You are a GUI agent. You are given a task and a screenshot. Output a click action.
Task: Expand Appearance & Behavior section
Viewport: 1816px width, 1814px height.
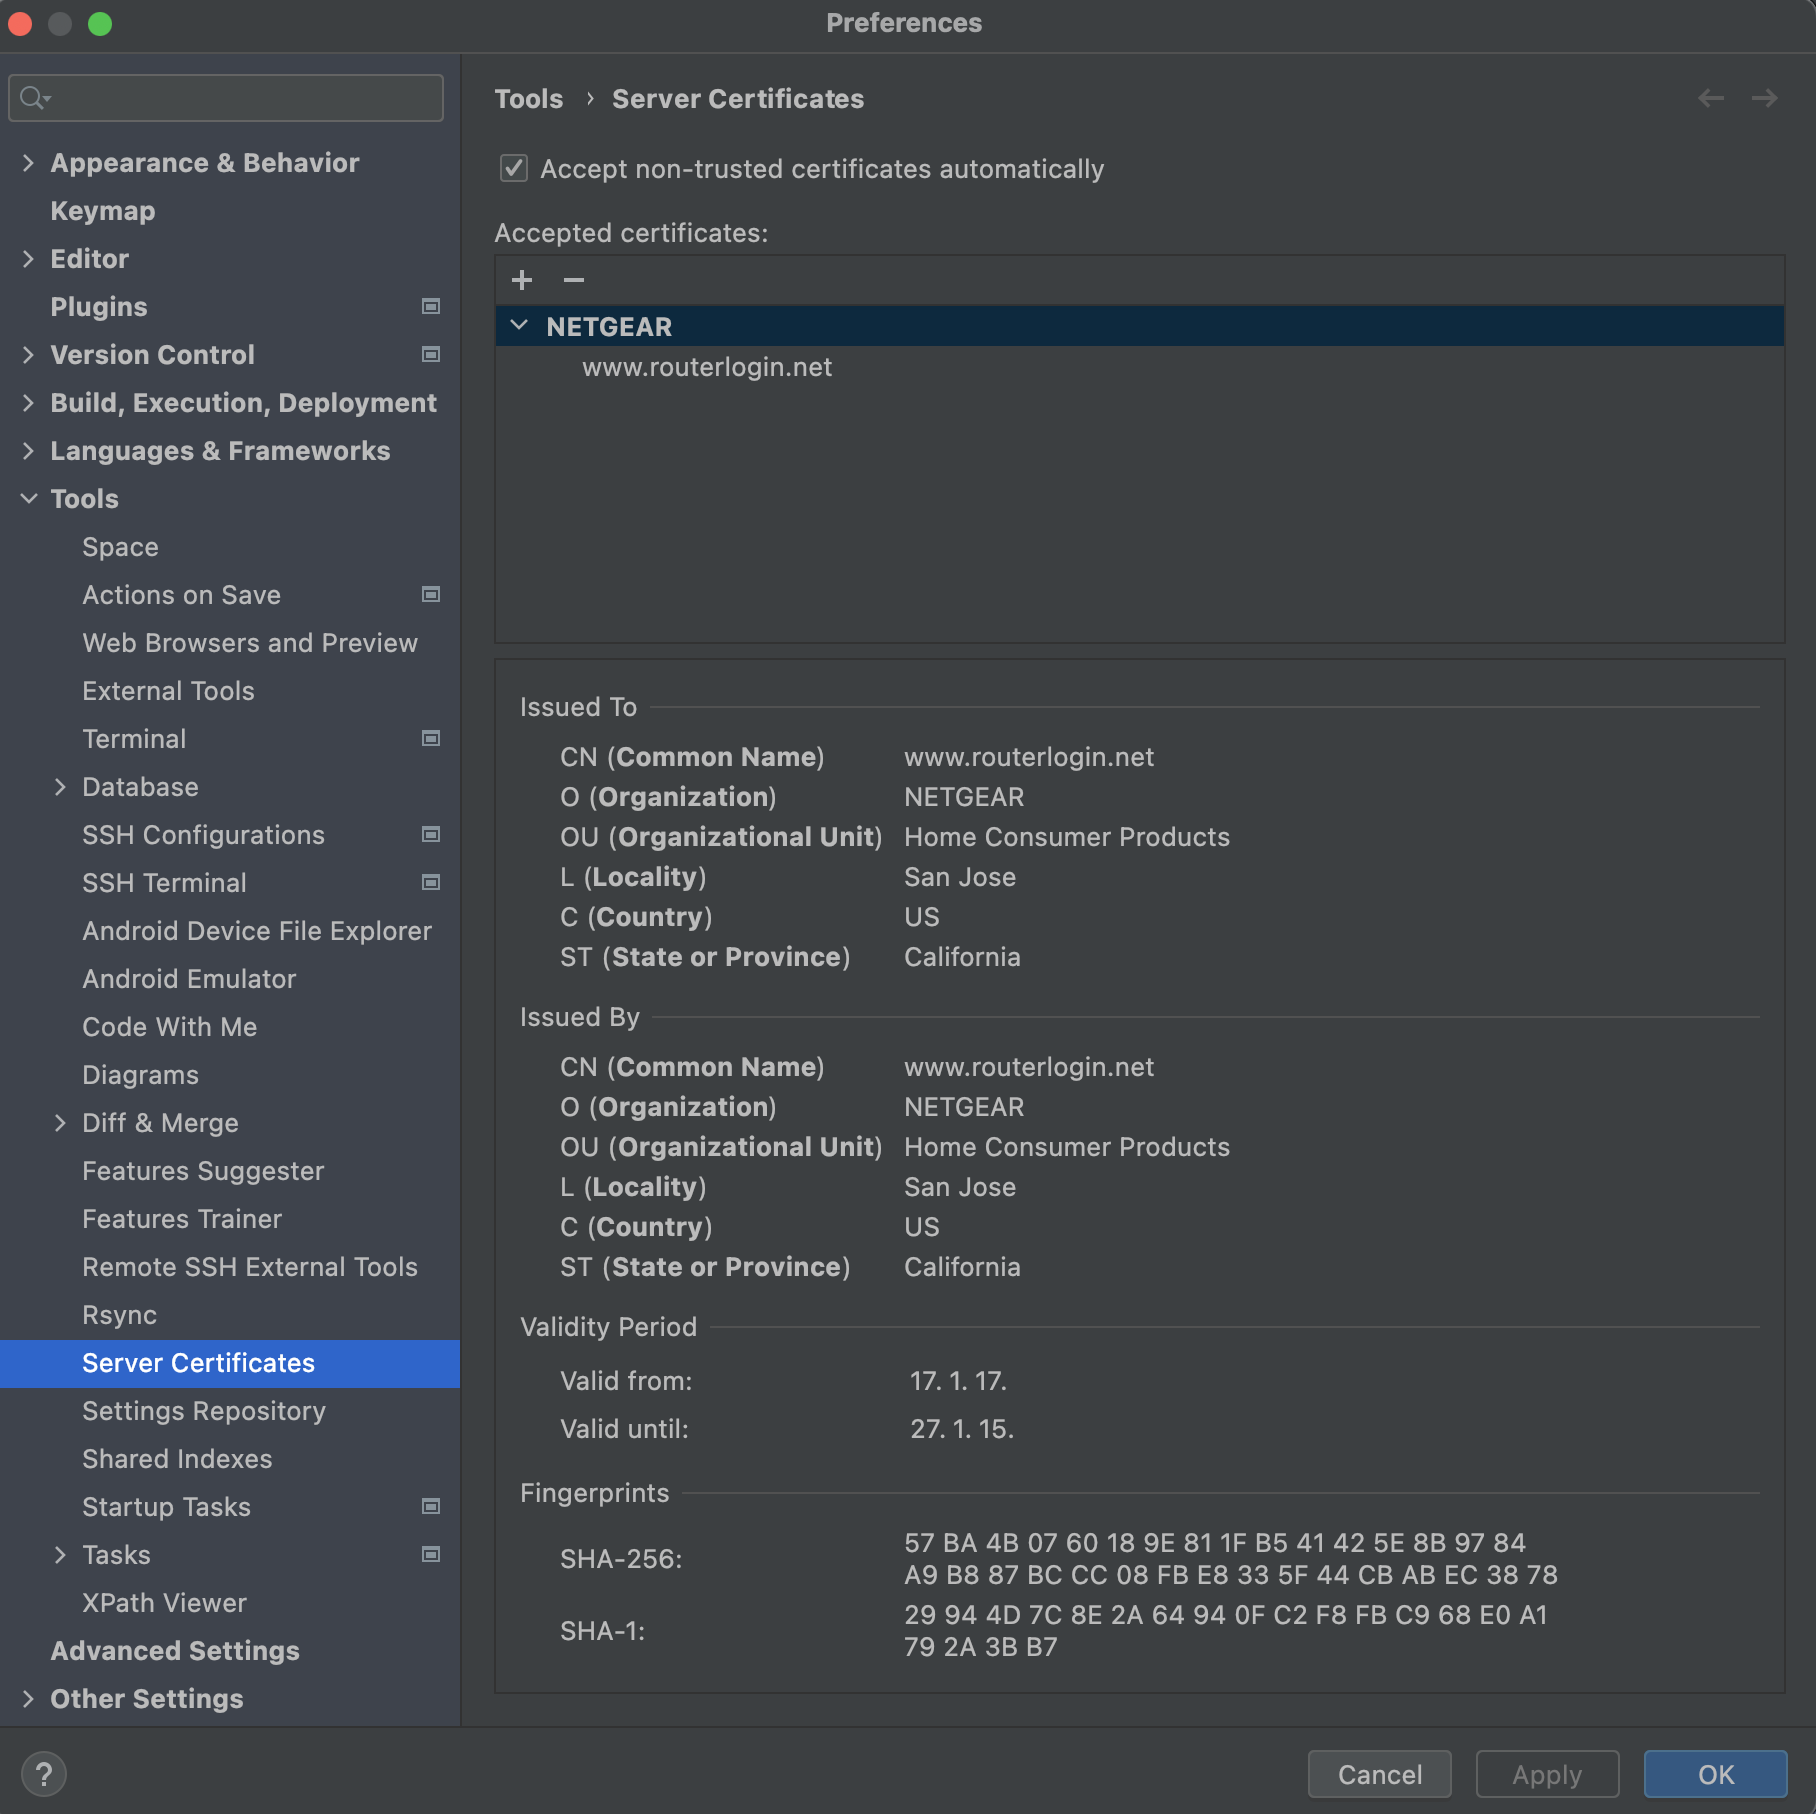click(x=28, y=162)
